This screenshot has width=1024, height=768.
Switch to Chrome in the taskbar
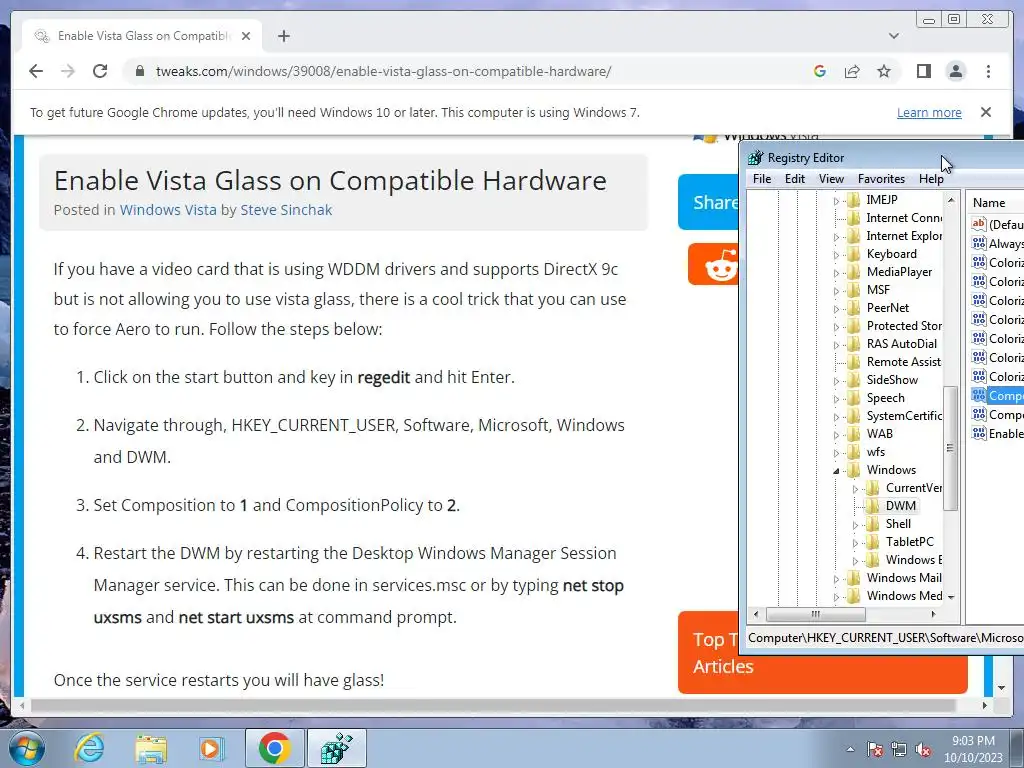(x=274, y=748)
